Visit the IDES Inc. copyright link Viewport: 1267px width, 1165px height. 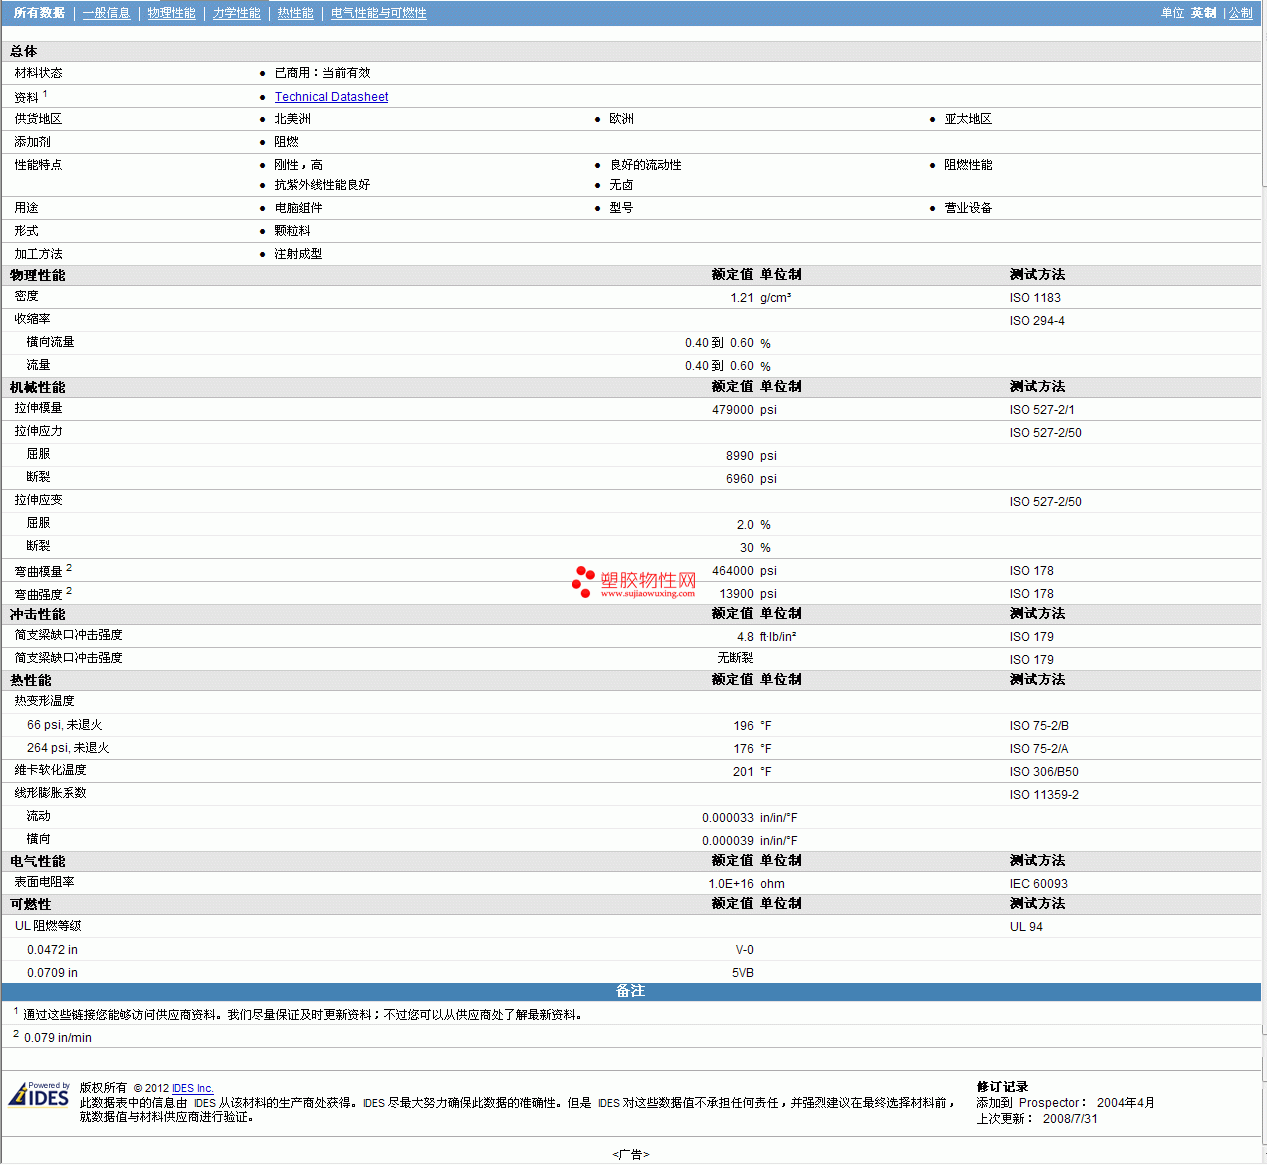click(192, 1088)
